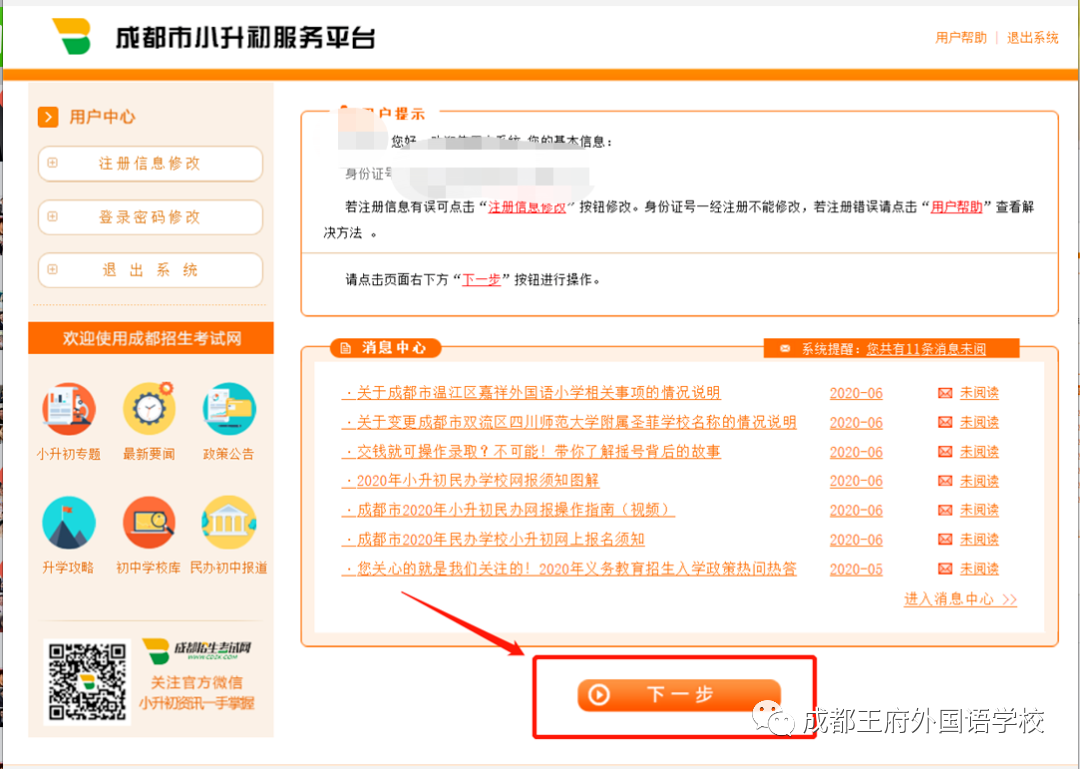Click the 2020-05 date link

[x=855, y=570]
